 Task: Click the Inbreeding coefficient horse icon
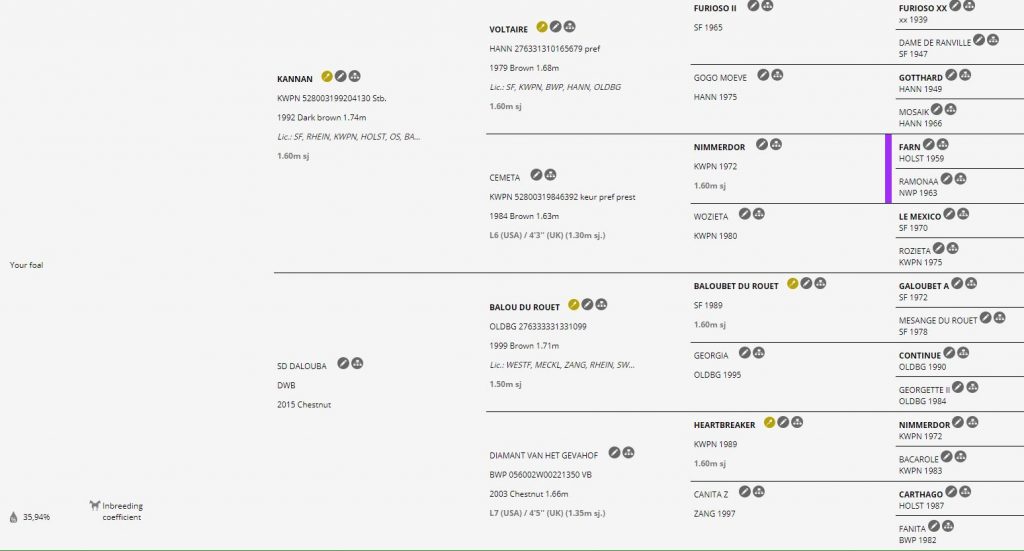pos(95,505)
